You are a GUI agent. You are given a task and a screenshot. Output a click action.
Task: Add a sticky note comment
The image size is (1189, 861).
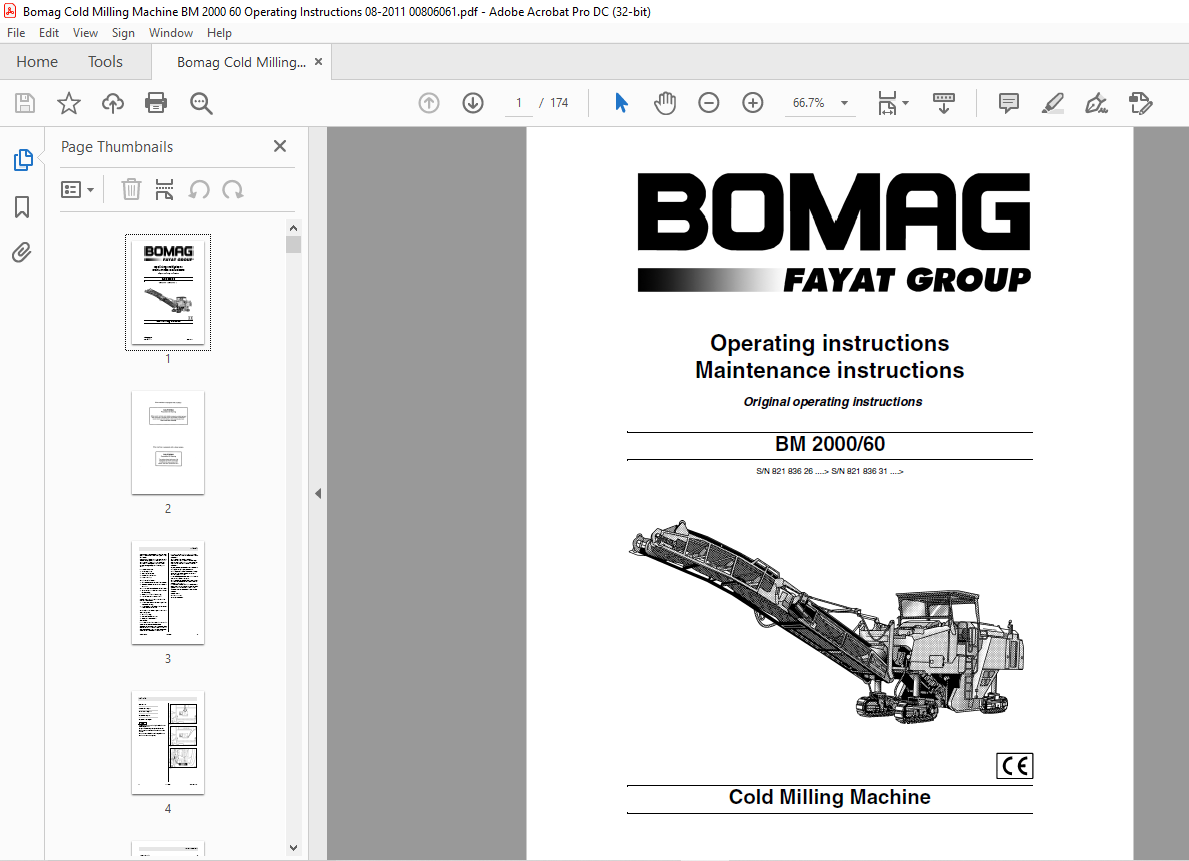click(x=1009, y=103)
